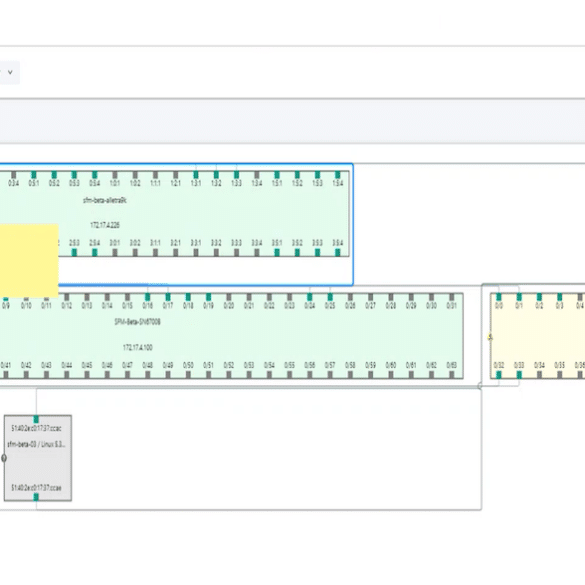585x585 pixels.
Task: Select port 2:5:3 on the storage array
Action: coord(74,253)
